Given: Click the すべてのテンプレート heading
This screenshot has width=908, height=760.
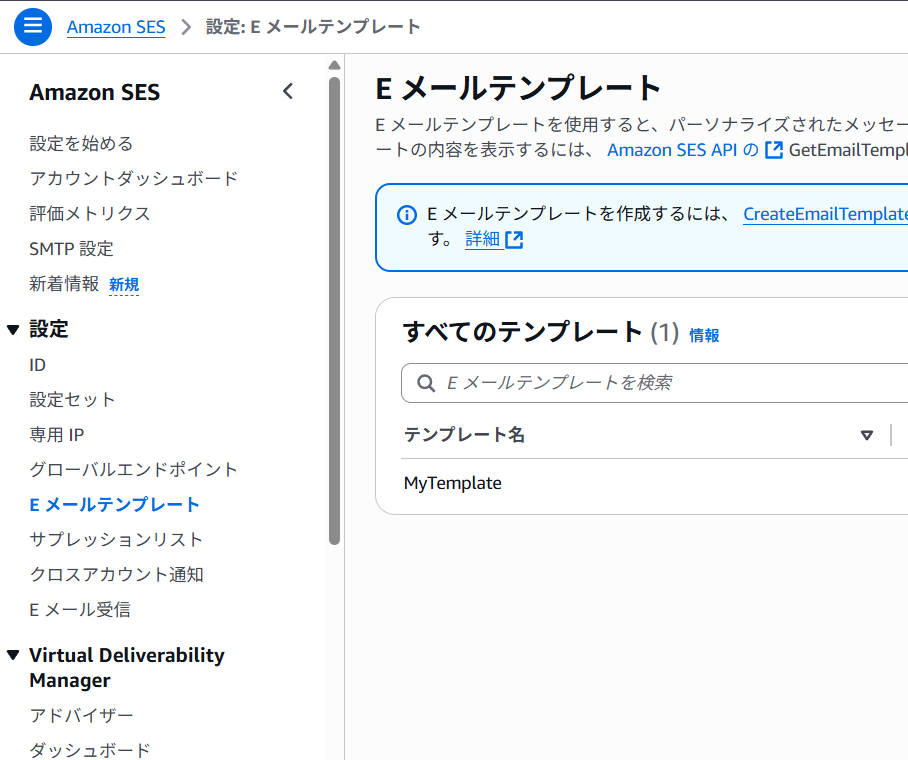Looking at the screenshot, I should [x=522, y=332].
